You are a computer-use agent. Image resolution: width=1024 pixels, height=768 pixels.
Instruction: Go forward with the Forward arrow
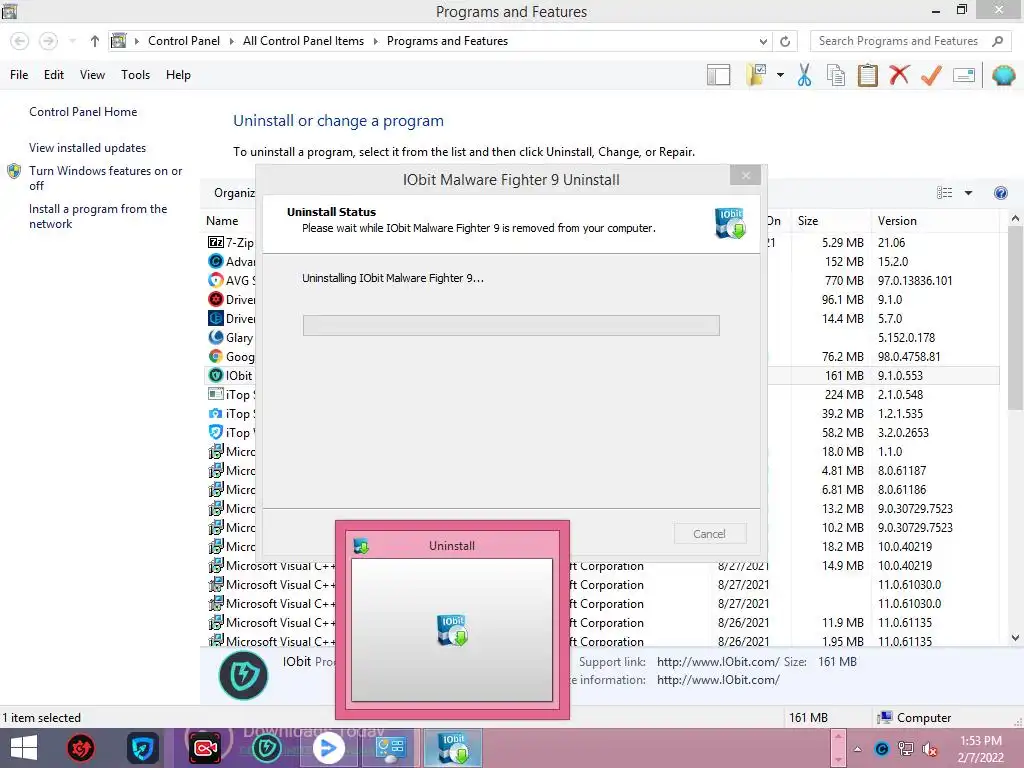point(48,41)
